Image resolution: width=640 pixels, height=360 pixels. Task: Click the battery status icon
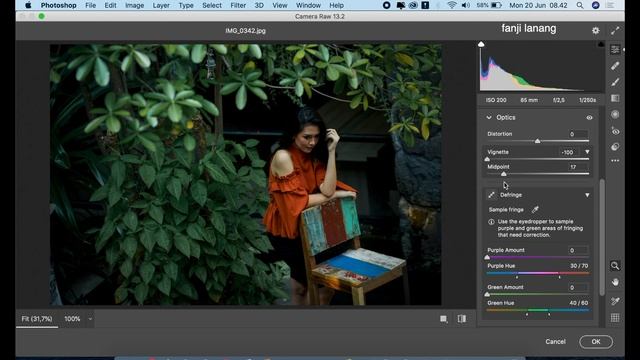click(496, 5)
